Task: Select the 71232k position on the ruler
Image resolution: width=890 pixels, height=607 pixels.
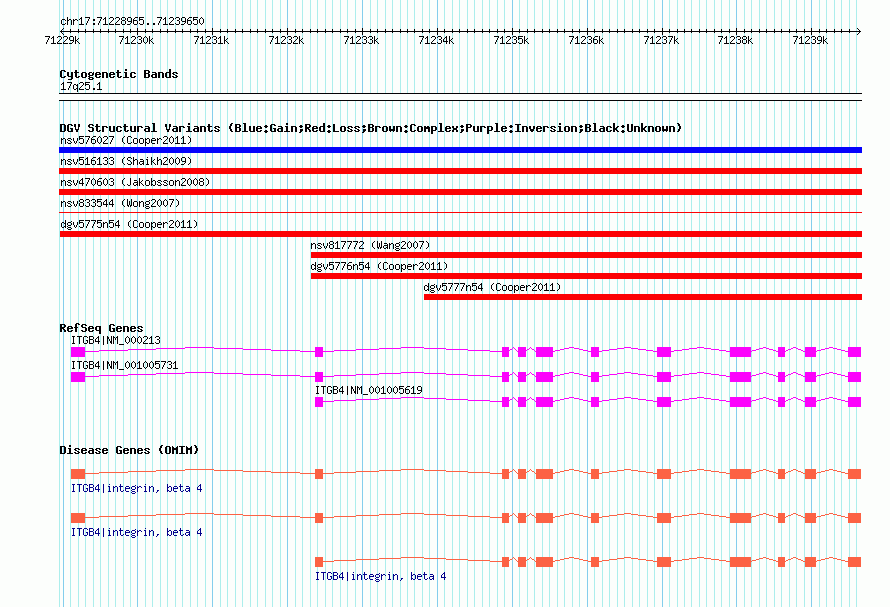Action: 286,40
